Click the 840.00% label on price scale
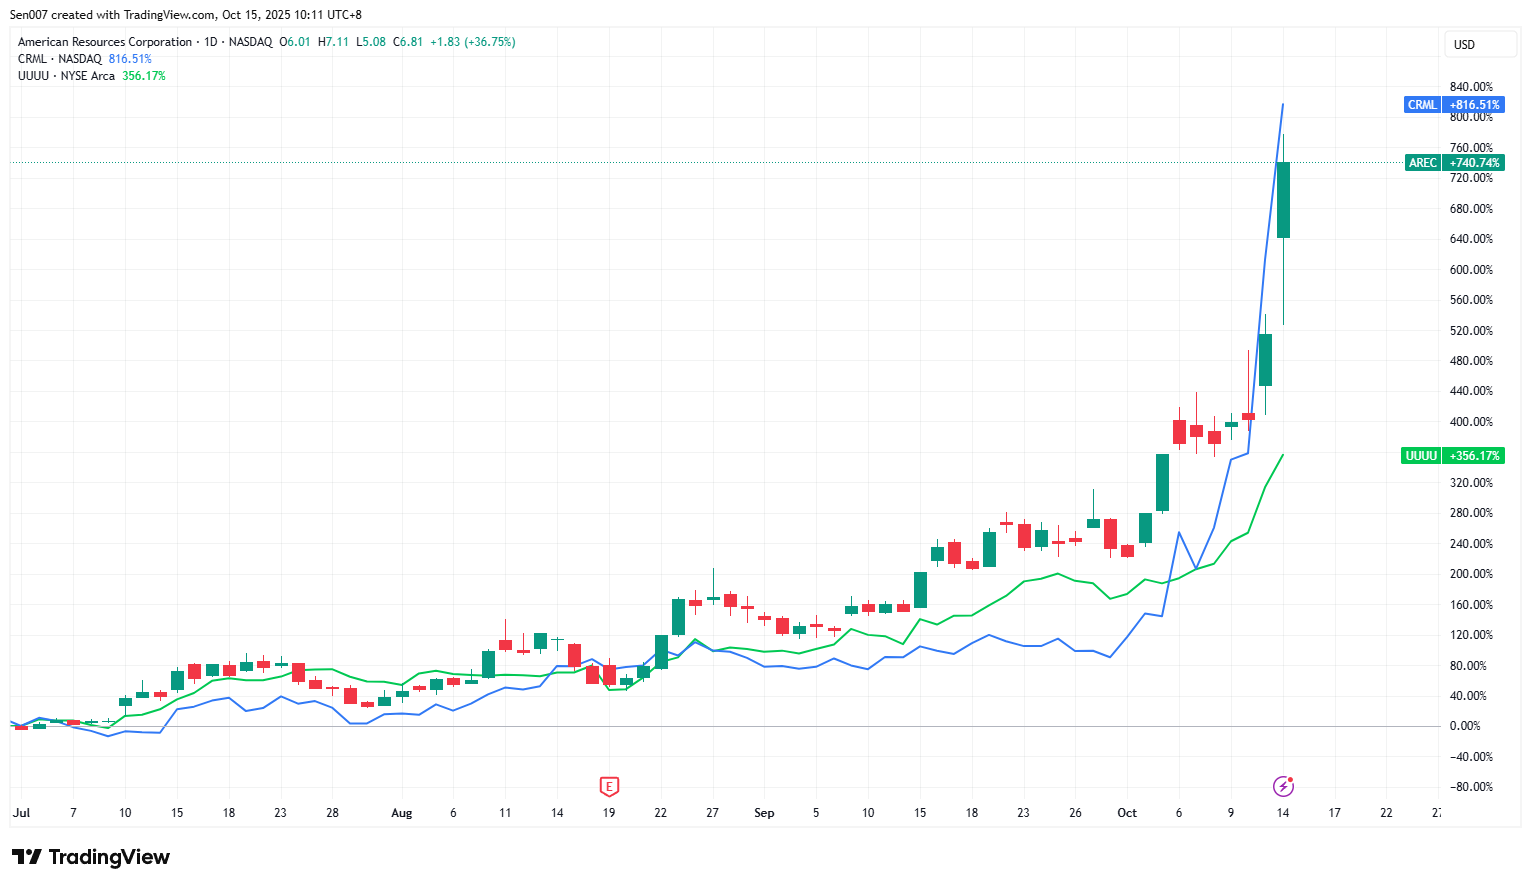The height and width of the screenshot is (887, 1531). click(x=1471, y=87)
